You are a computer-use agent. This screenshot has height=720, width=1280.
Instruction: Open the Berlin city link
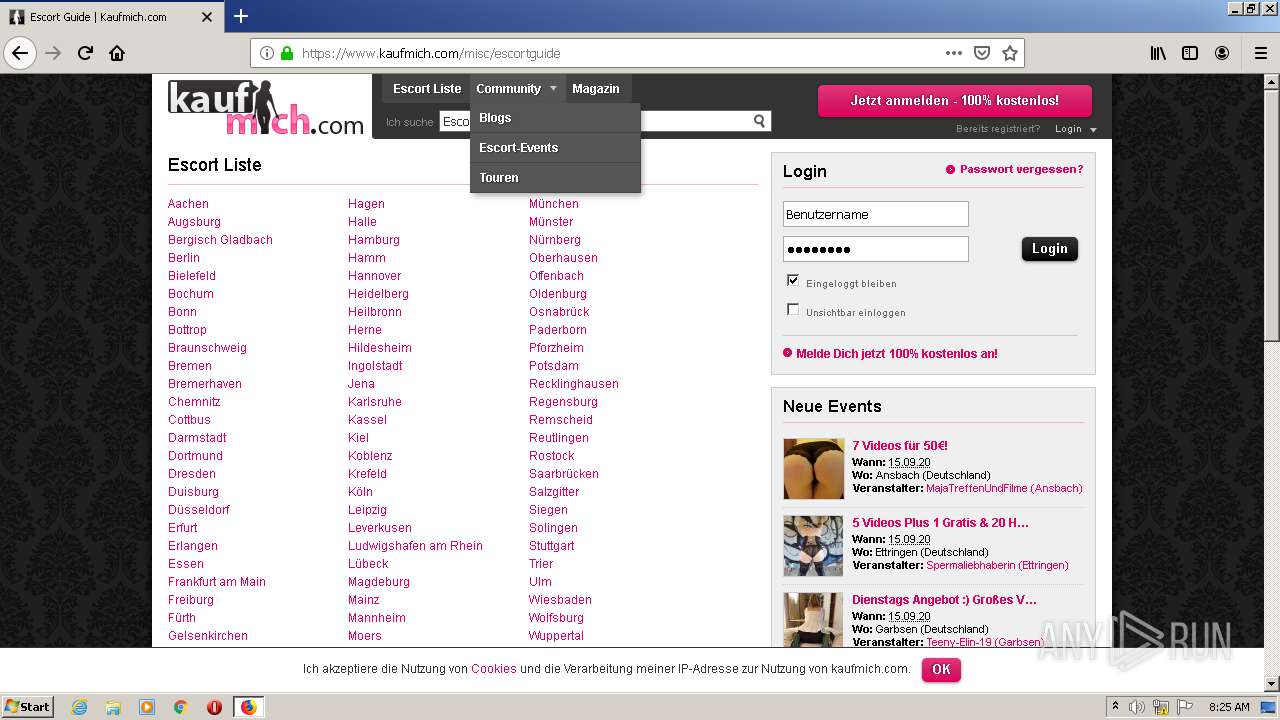(184, 257)
